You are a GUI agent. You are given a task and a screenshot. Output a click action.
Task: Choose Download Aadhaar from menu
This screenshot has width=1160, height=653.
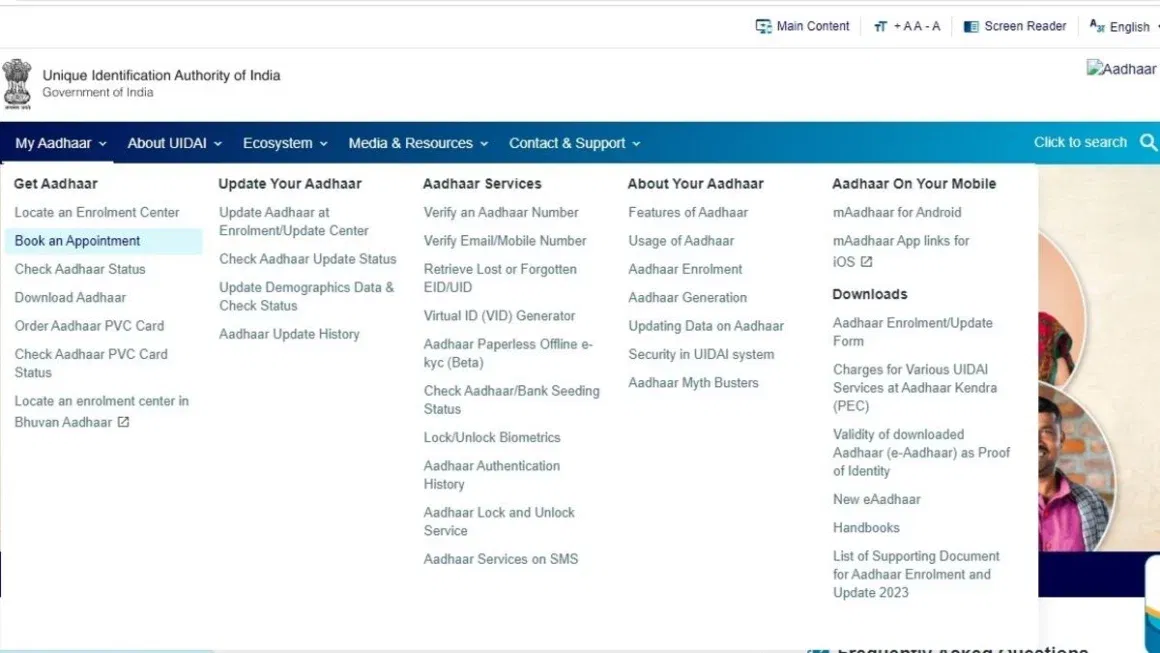70,297
